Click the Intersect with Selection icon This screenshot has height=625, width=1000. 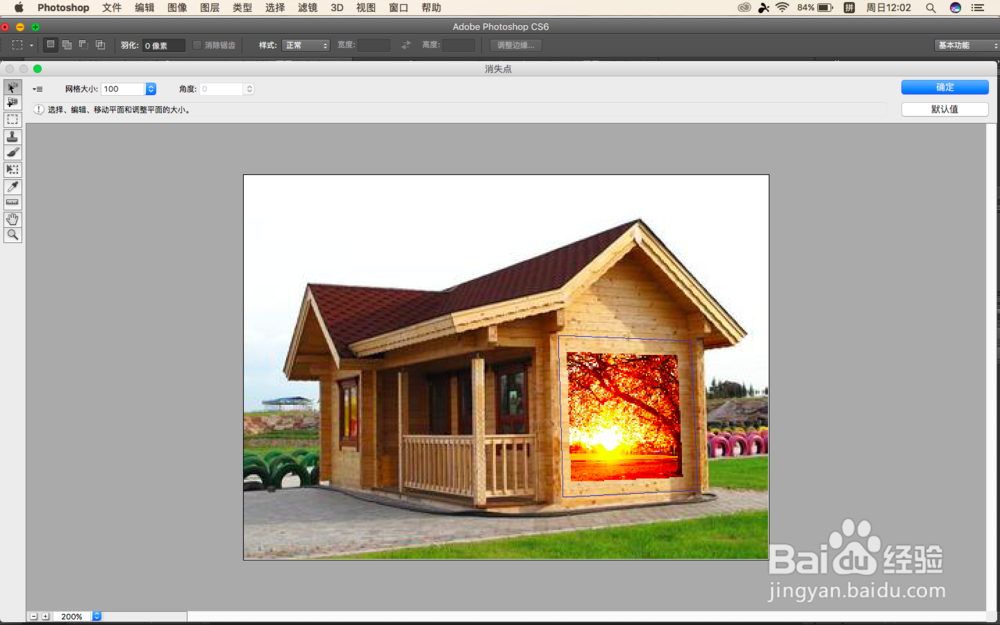point(100,45)
